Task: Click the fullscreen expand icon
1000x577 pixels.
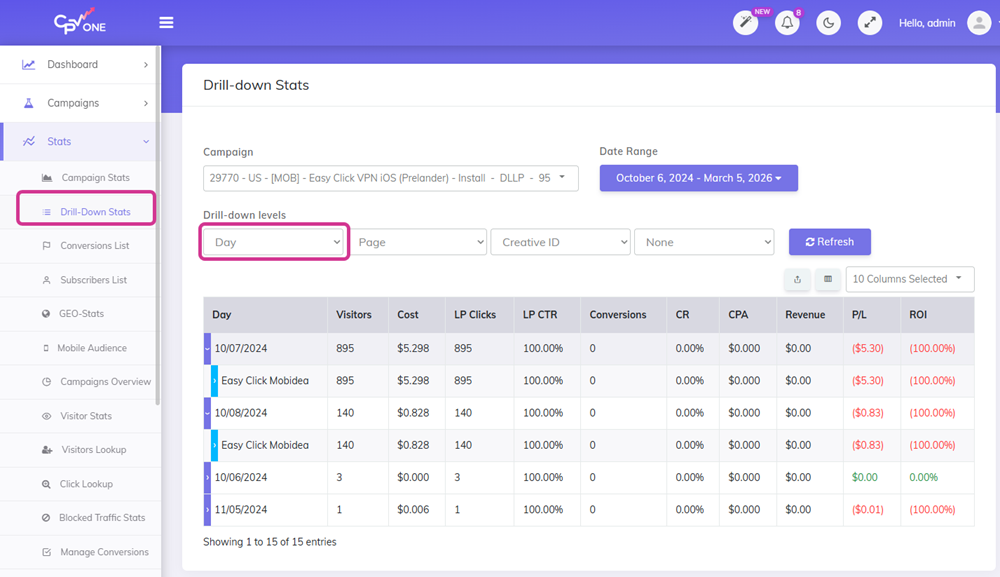Action: [869, 23]
